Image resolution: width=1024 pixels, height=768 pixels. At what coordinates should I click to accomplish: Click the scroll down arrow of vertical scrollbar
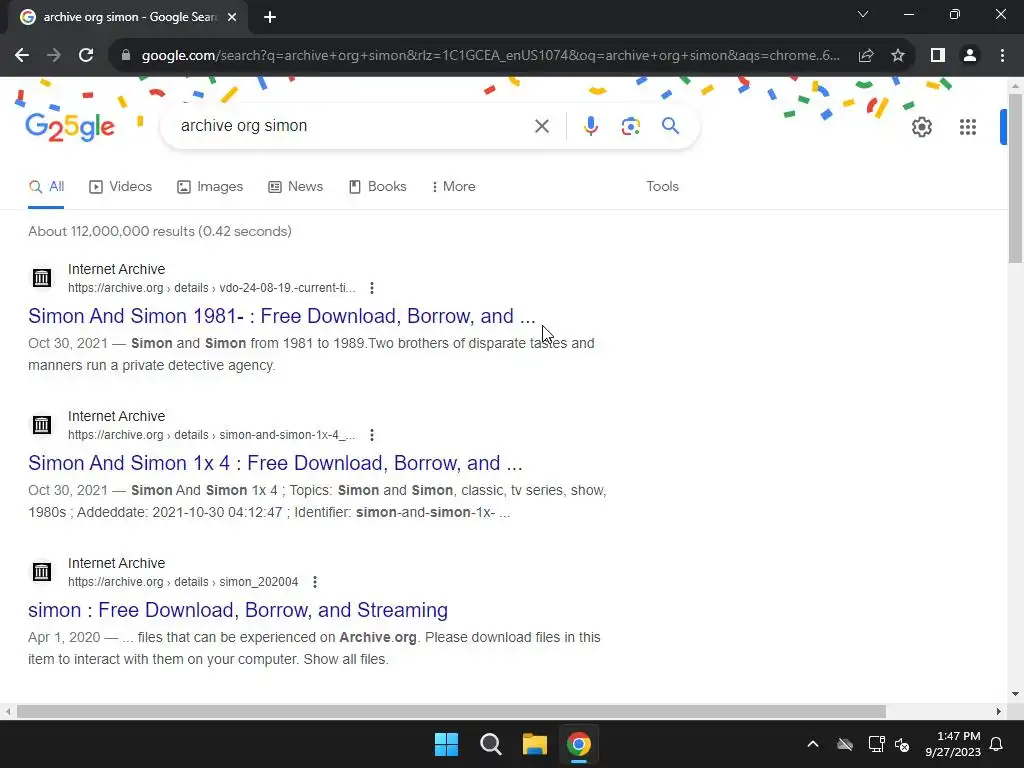(1015, 694)
